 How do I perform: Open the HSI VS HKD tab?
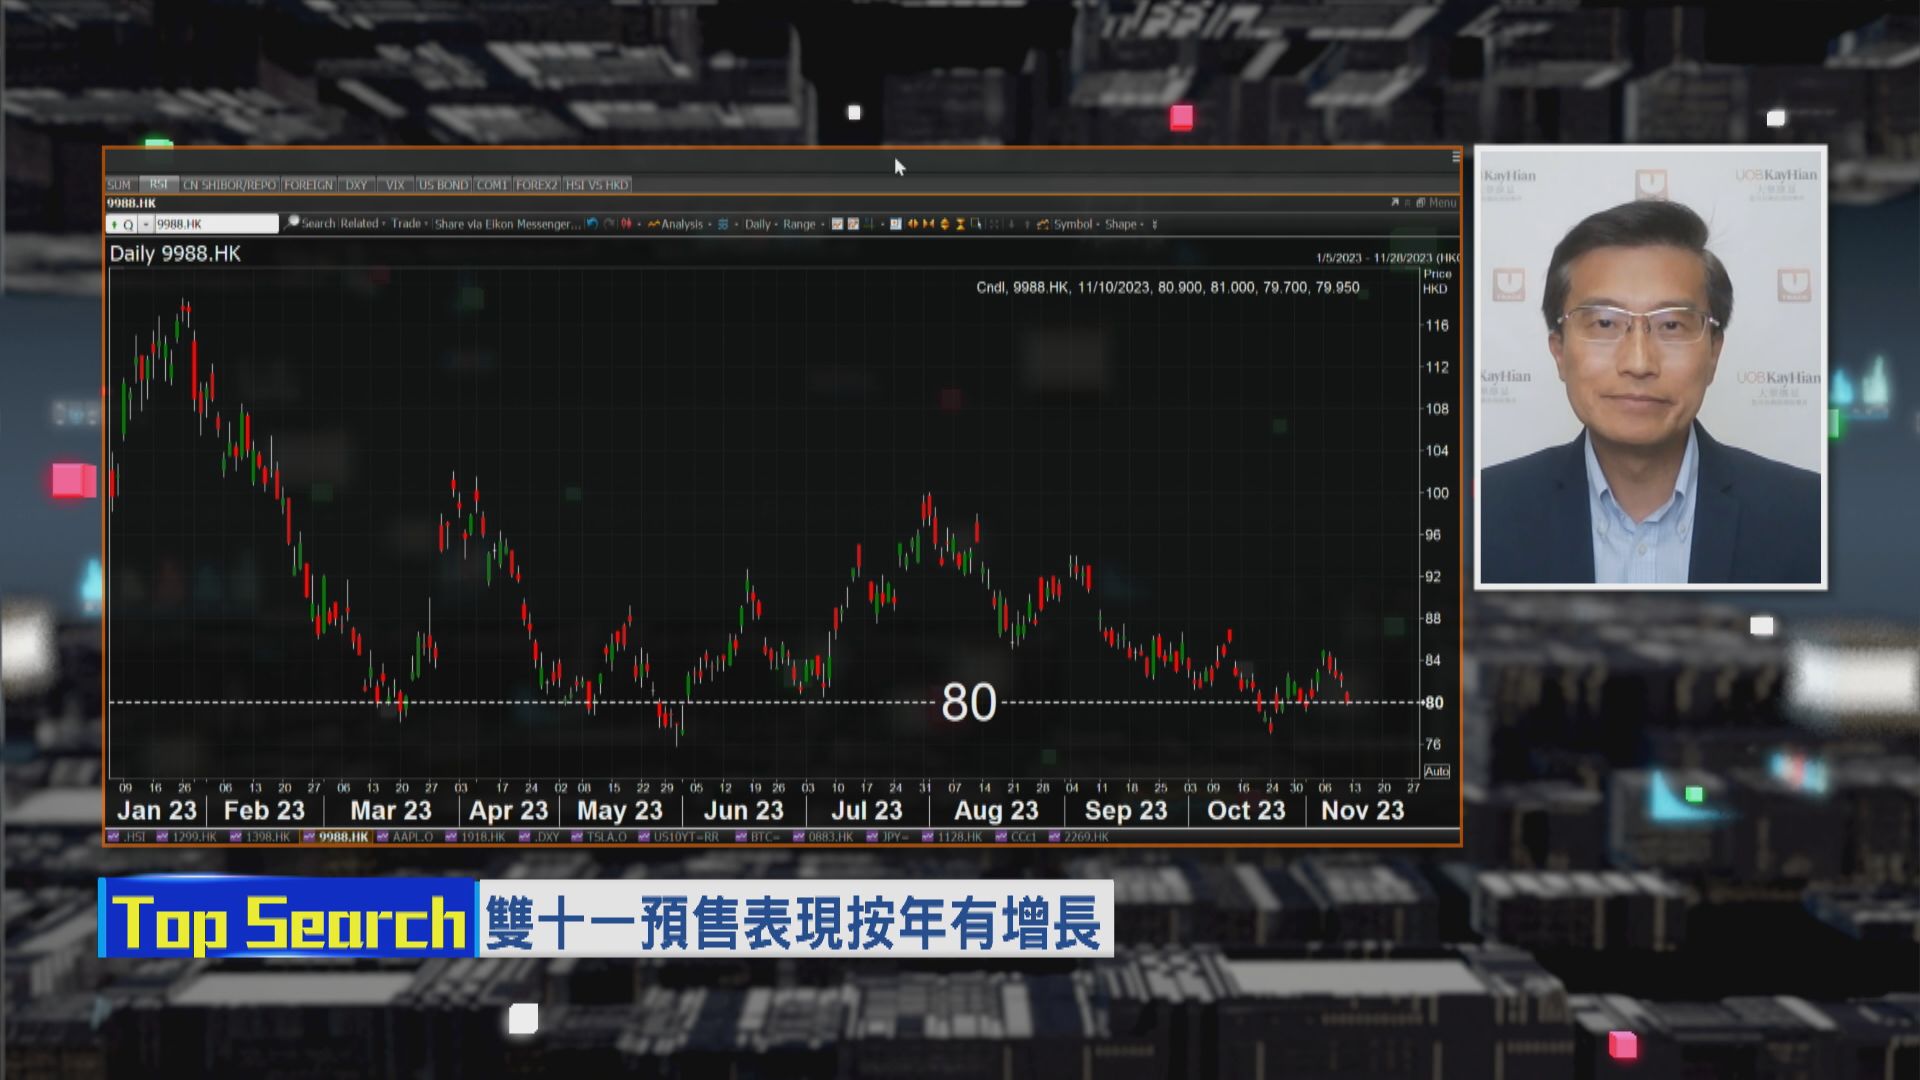click(x=597, y=184)
